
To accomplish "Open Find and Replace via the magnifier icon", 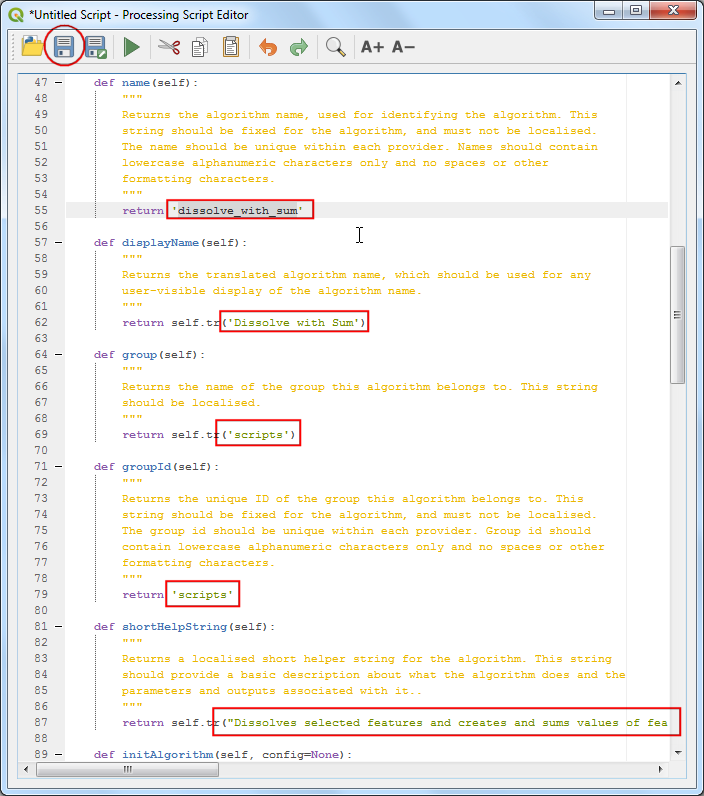I will [336, 47].
